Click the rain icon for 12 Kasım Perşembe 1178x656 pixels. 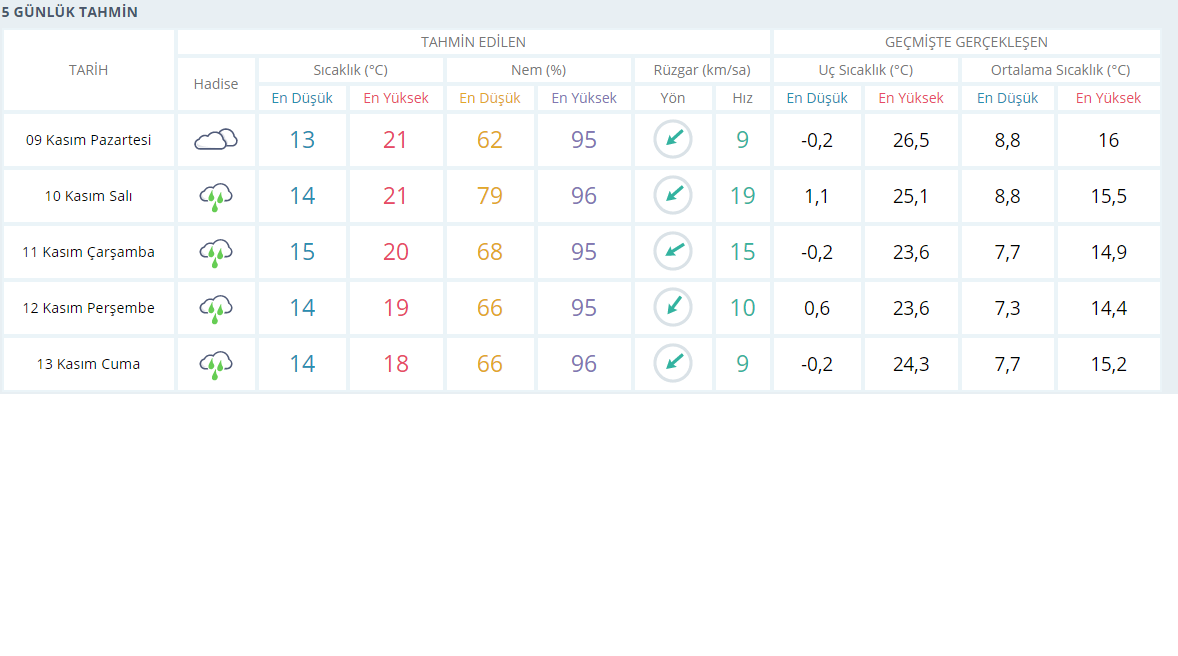216,308
